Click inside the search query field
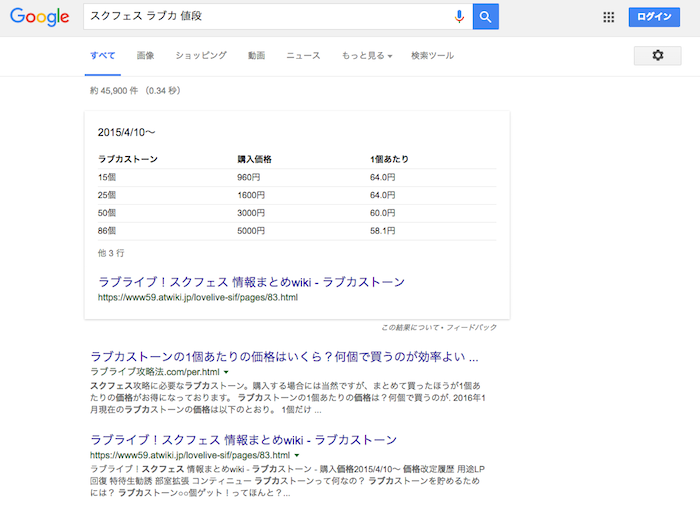700x508 pixels. pos(260,17)
